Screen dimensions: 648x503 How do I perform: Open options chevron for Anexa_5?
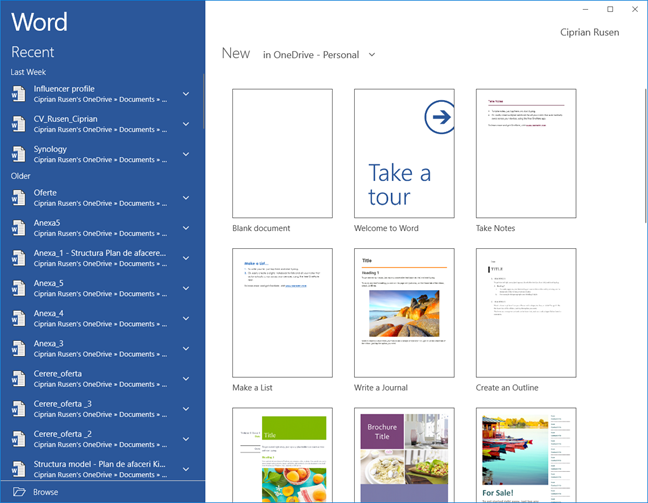pyautogui.click(x=186, y=288)
